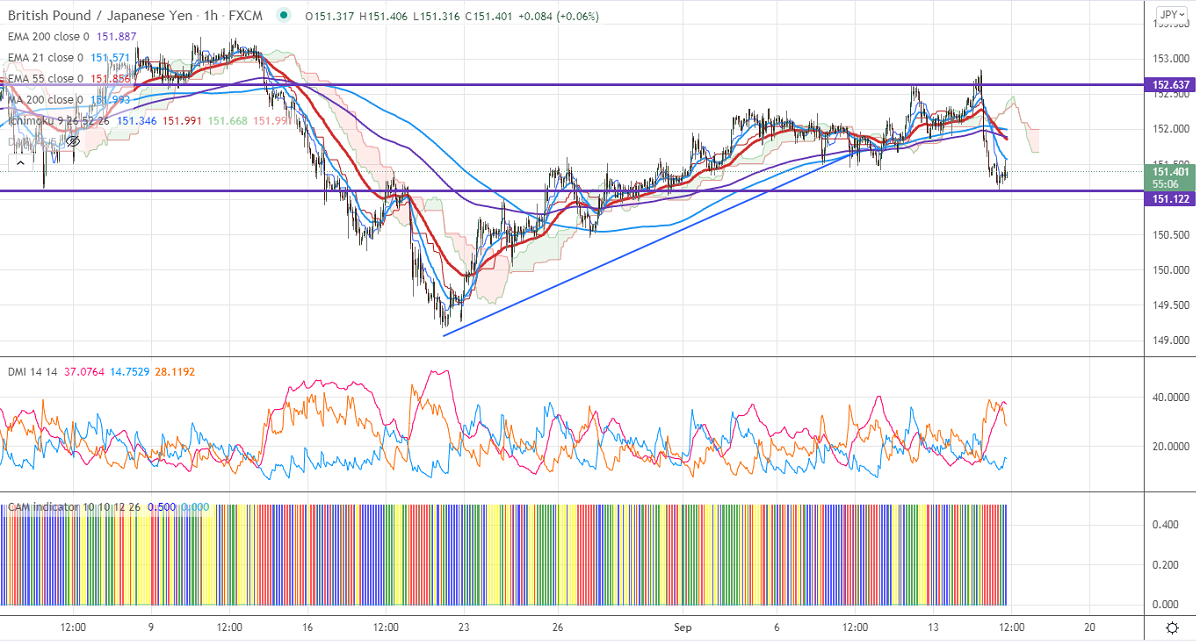Click the DMI value 37.0764

click(x=84, y=372)
